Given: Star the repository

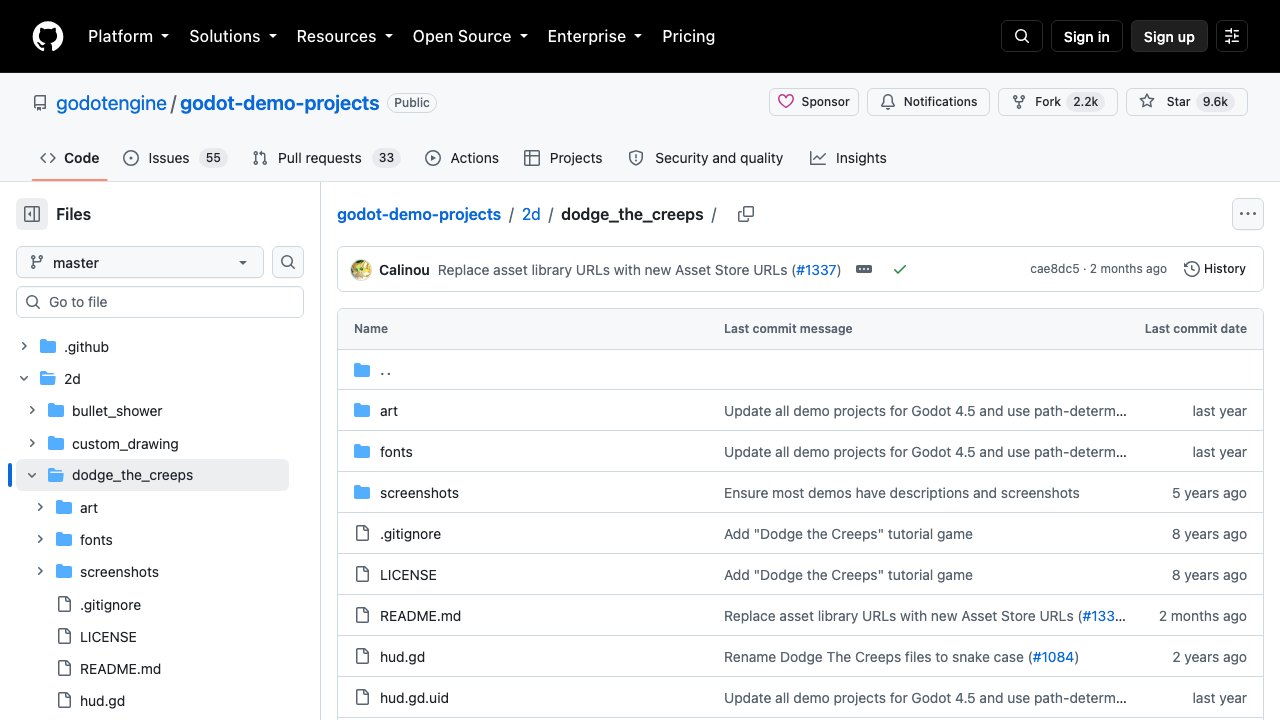Looking at the screenshot, I should point(1187,102).
